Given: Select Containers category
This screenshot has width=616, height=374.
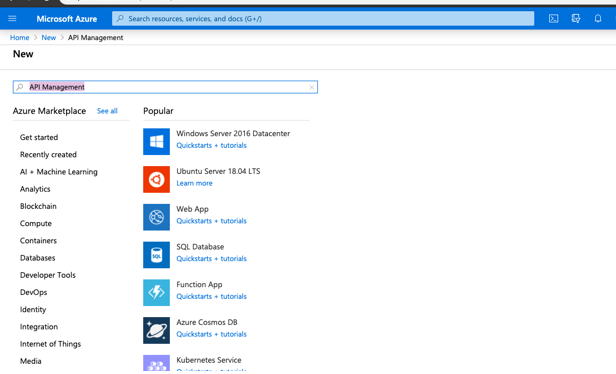Looking at the screenshot, I should coord(38,241).
